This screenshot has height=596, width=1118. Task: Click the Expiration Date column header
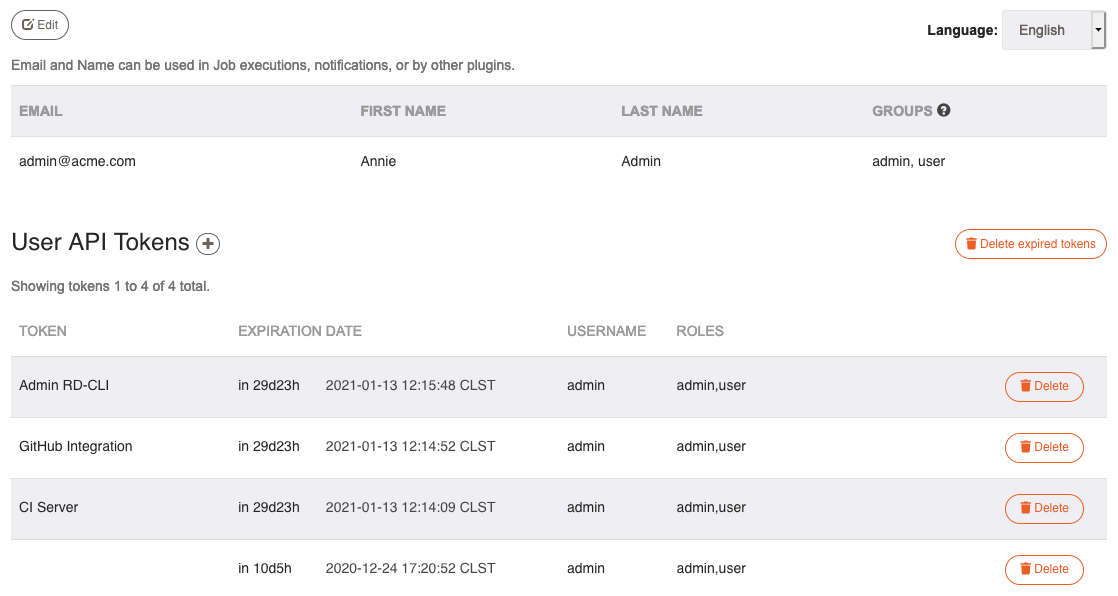(x=300, y=332)
